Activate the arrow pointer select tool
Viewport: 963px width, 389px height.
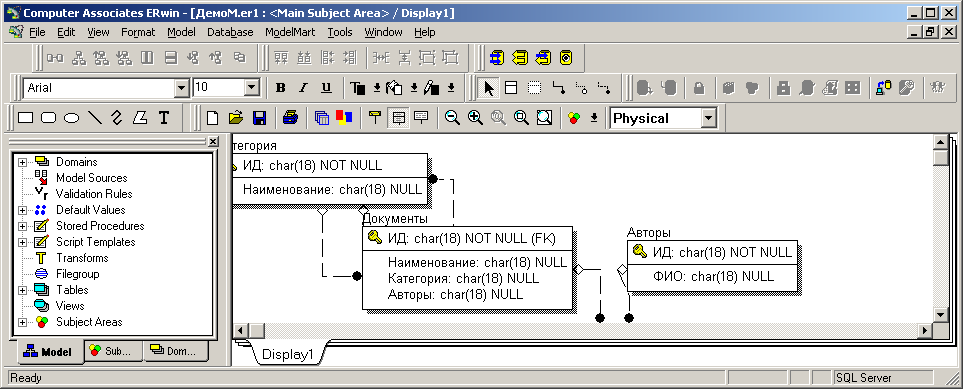pos(488,88)
